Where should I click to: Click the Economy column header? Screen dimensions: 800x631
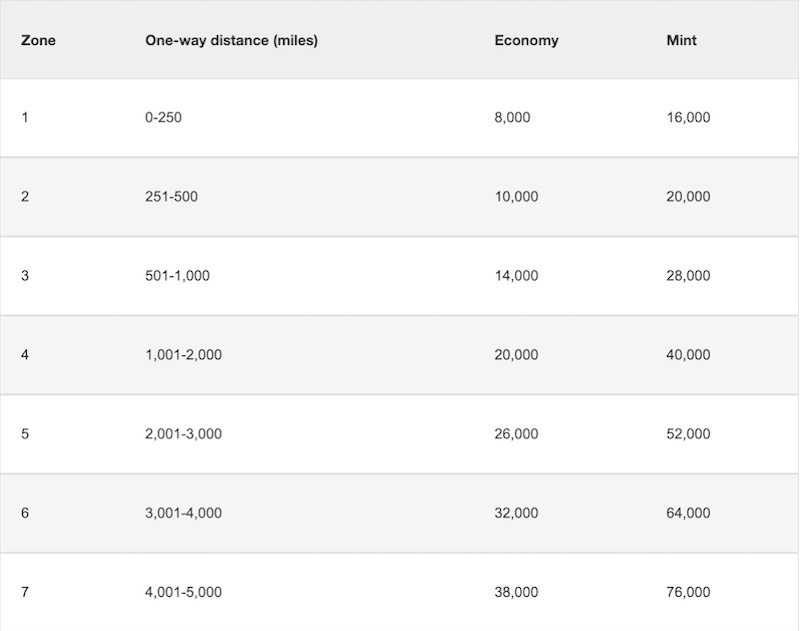tap(526, 40)
